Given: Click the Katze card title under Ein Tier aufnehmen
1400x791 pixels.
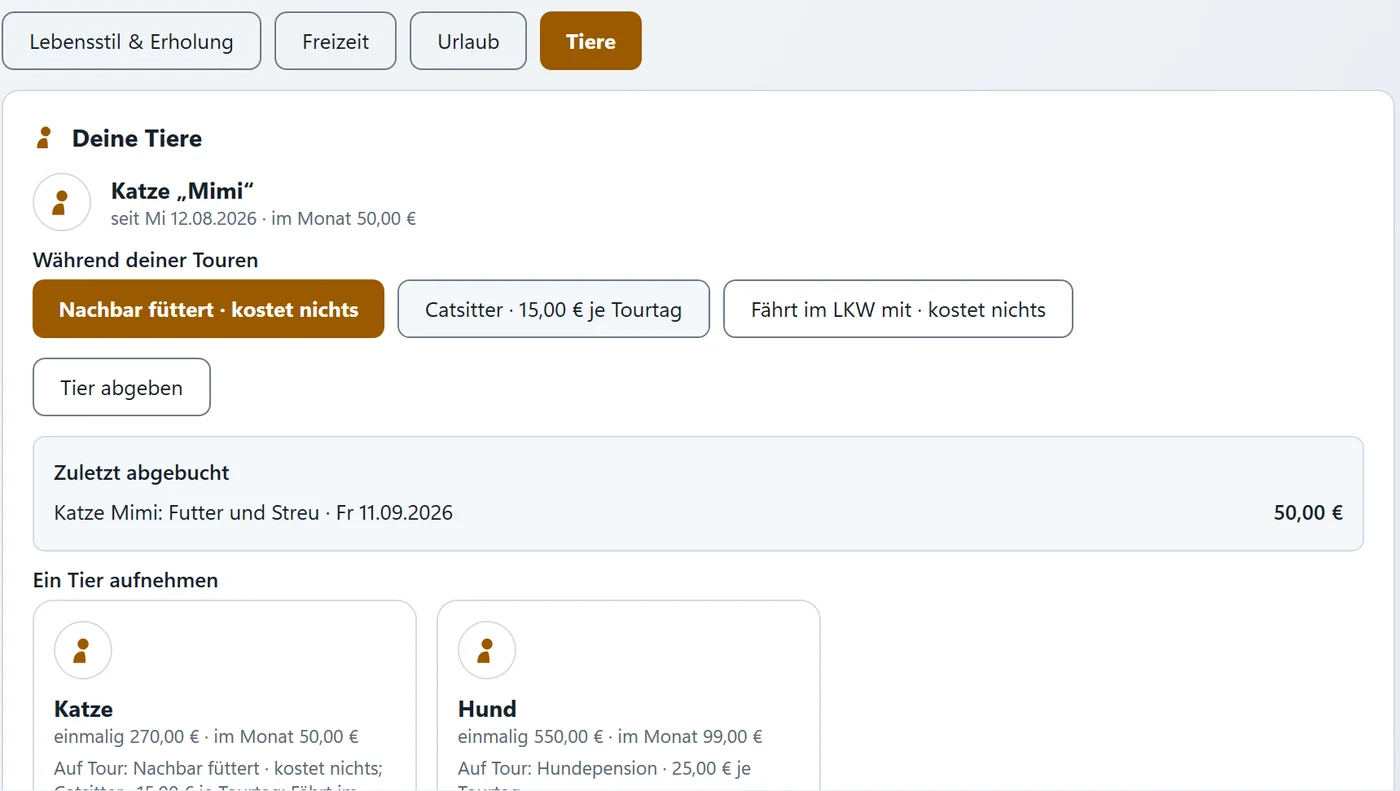Looking at the screenshot, I should (83, 709).
